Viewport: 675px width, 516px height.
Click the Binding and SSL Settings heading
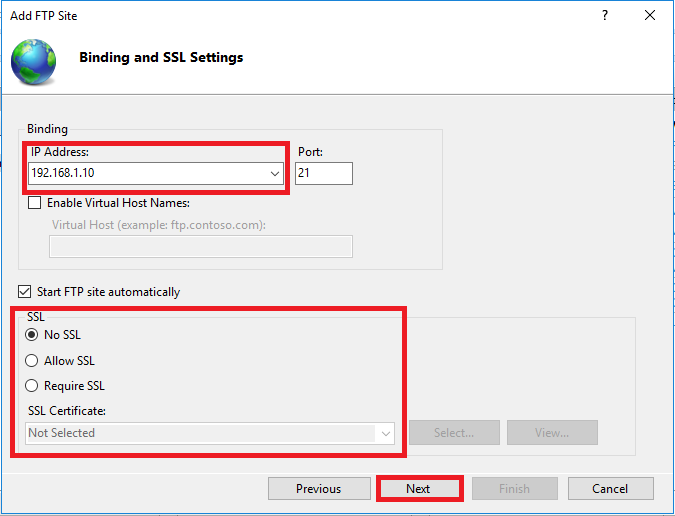[x=161, y=57]
